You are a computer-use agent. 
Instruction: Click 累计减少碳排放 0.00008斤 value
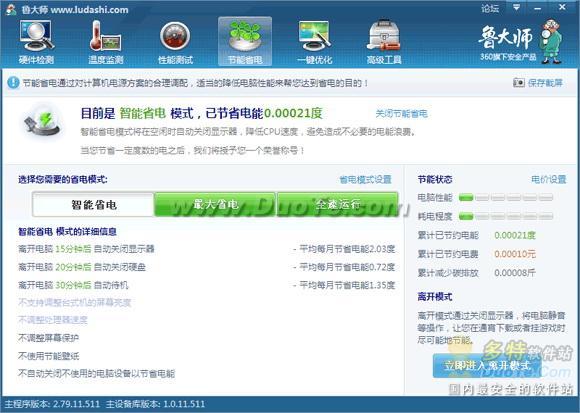515,273
